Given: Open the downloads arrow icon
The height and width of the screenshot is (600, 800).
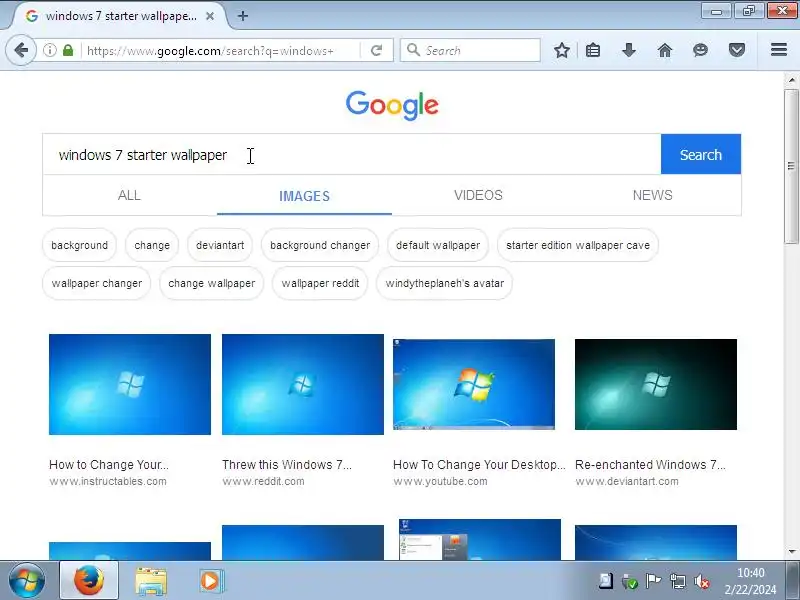Looking at the screenshot, I should (629, 50).
